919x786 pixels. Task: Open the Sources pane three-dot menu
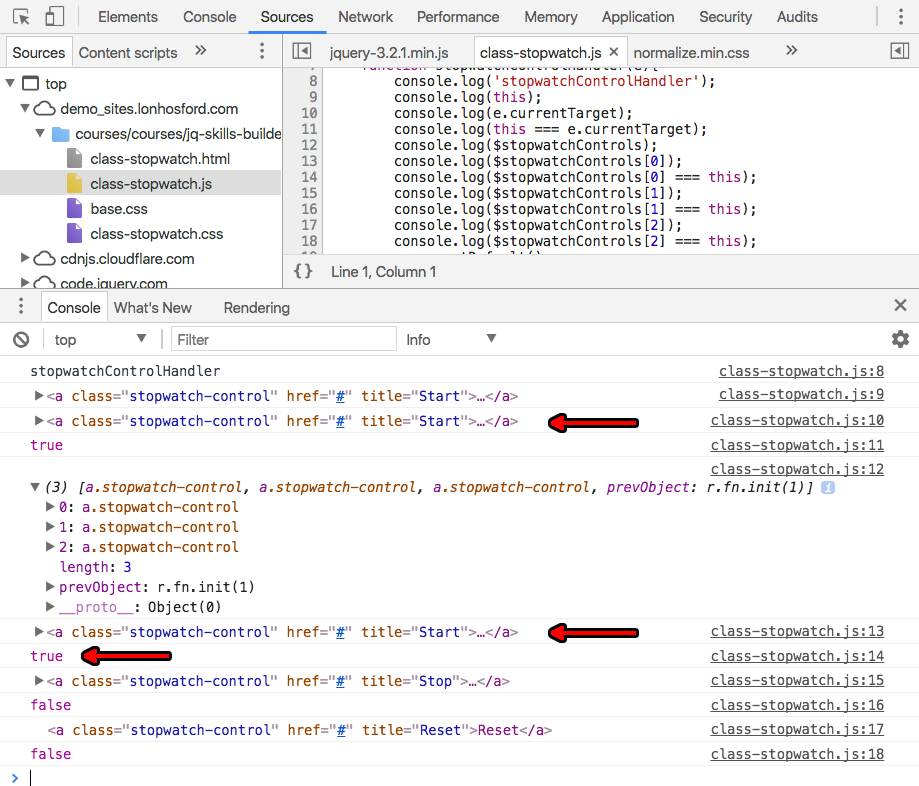coord(262,51)
